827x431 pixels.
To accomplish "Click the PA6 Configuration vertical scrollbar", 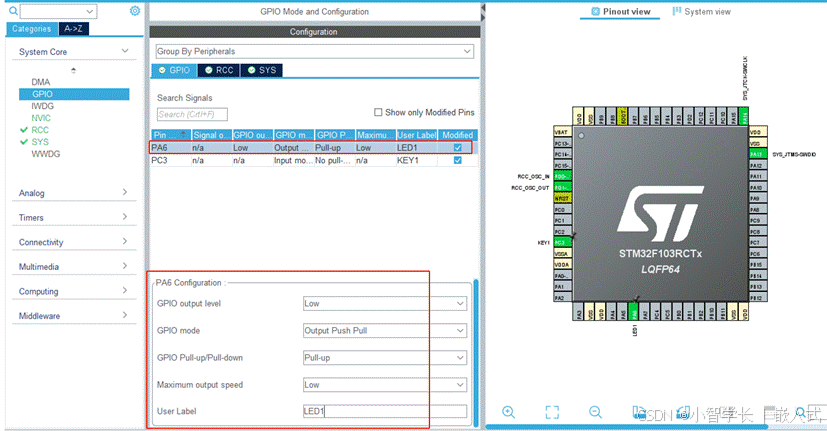I will click(476, 353).
